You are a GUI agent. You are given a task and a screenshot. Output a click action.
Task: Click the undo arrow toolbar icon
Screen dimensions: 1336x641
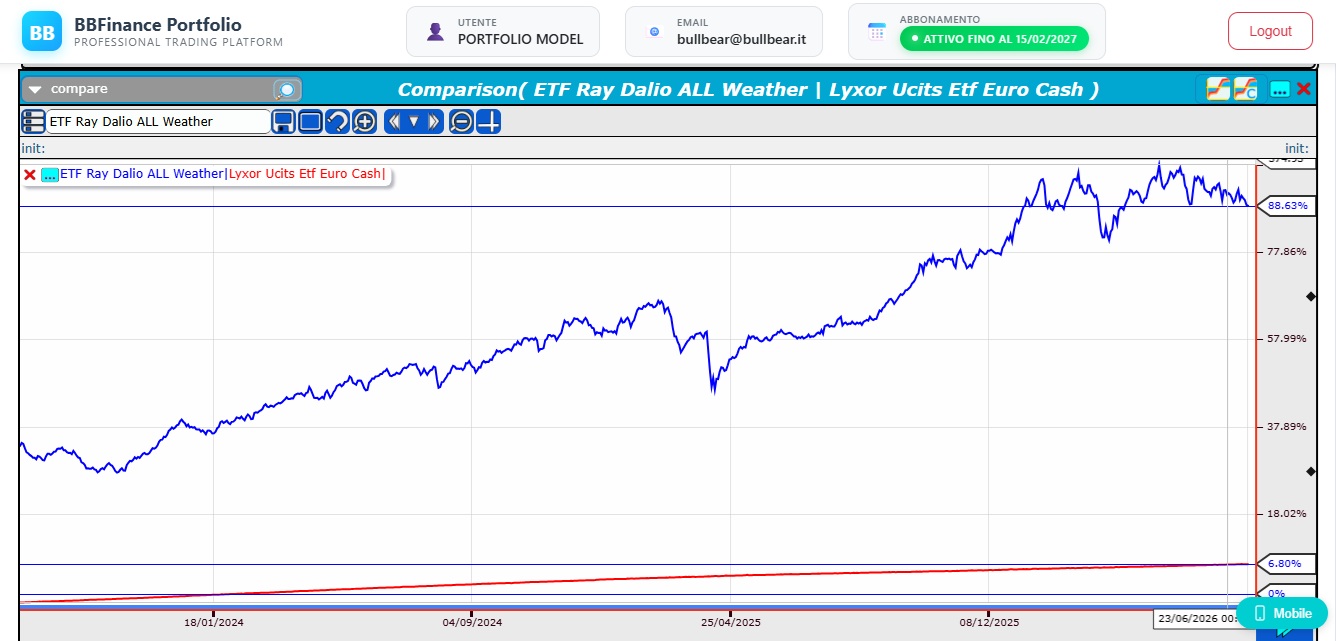[337, 122]
